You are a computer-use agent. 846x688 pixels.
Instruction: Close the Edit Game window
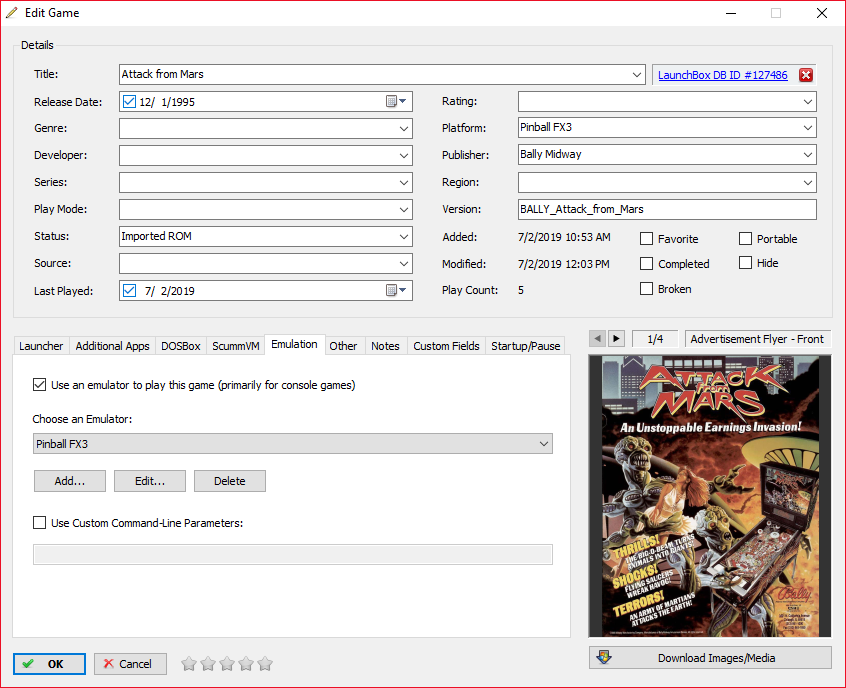coord(822,13)
